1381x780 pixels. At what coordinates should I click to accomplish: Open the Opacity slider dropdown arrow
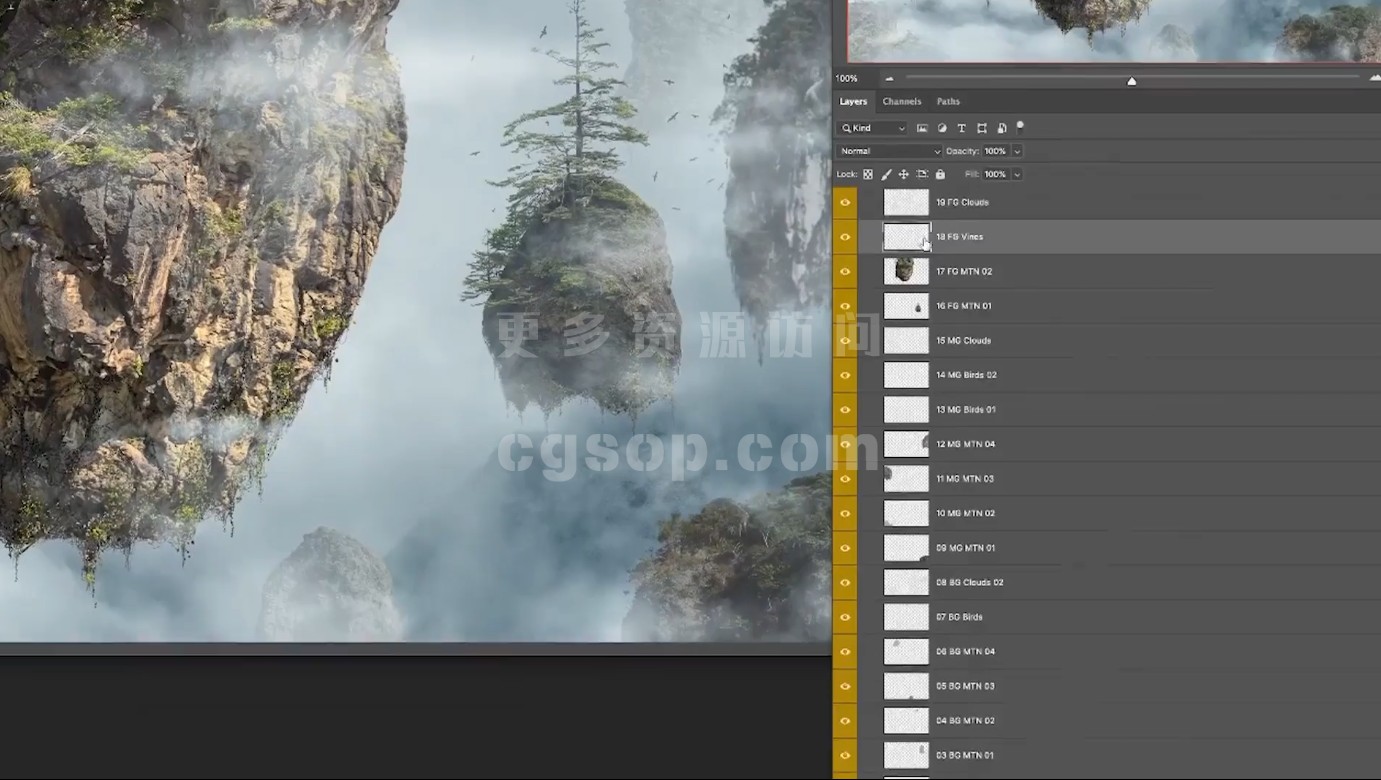1017,151
